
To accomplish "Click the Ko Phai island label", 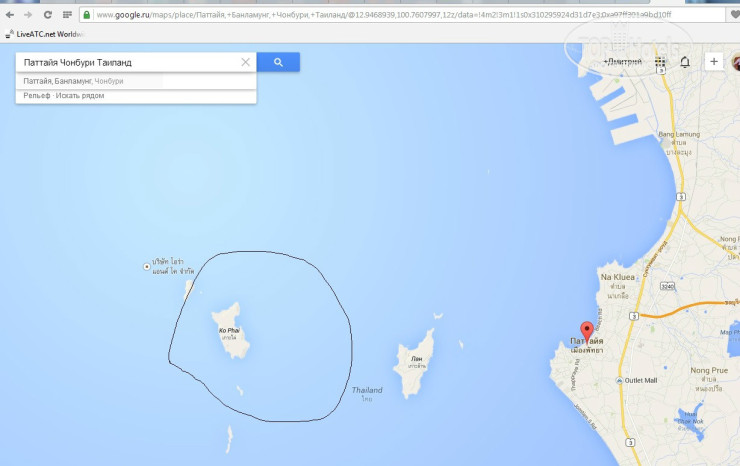I will tap(229, 330).
